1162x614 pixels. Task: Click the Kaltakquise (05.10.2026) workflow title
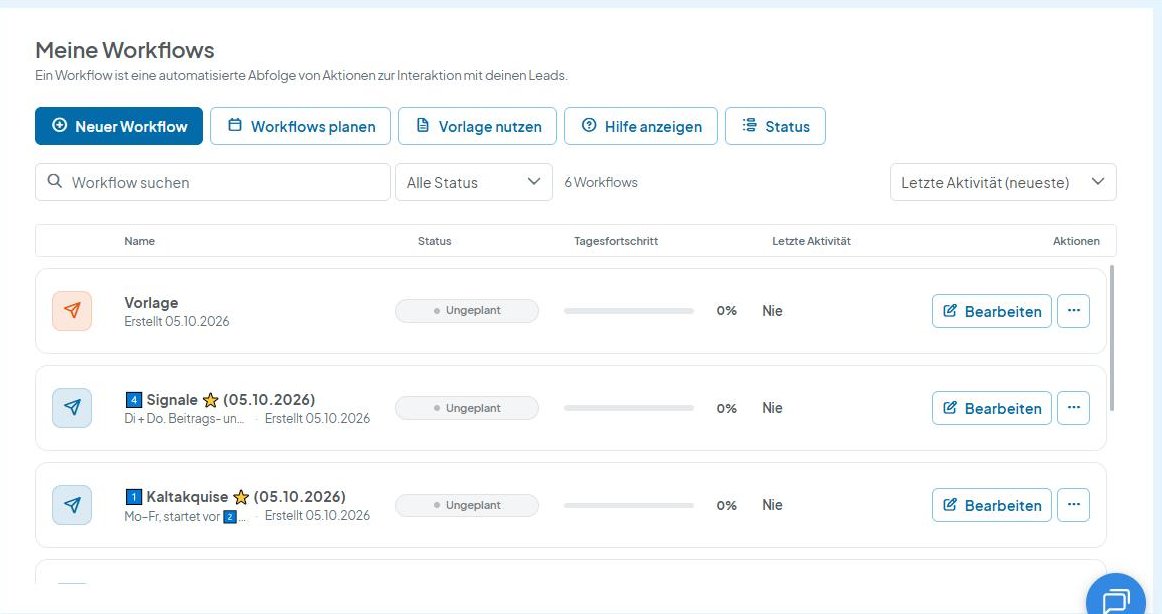click(235, 497)
